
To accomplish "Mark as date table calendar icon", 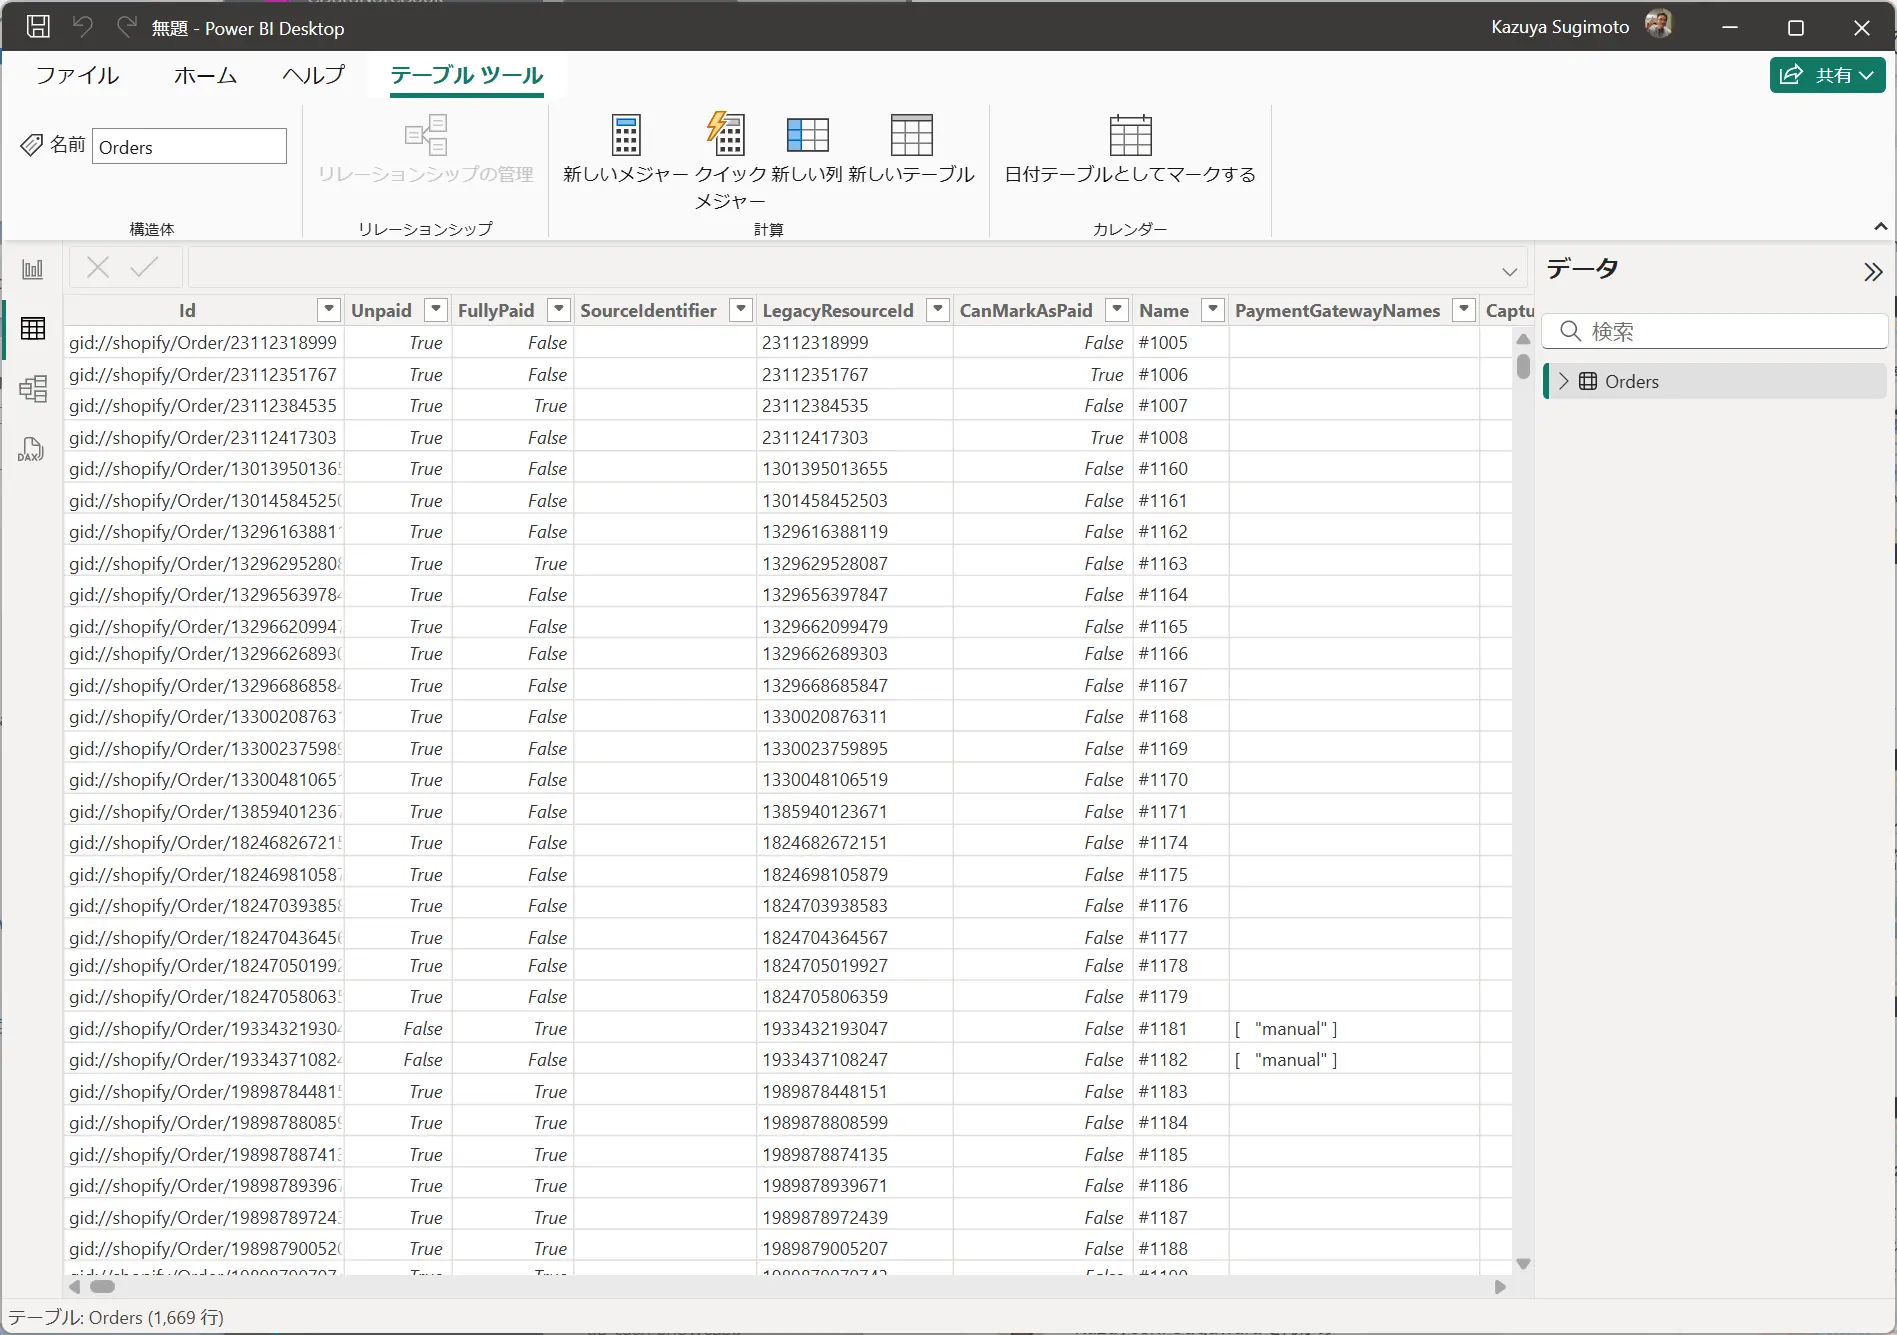I will point(1130,136).
